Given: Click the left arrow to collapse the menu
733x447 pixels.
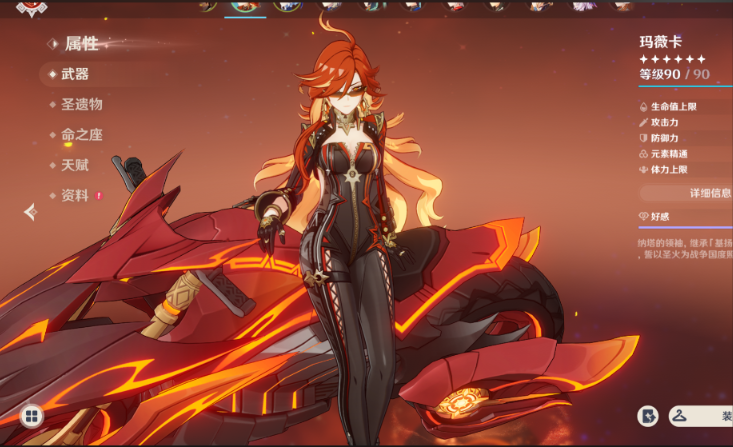Looking at the screenshot, I should [30, 212].
